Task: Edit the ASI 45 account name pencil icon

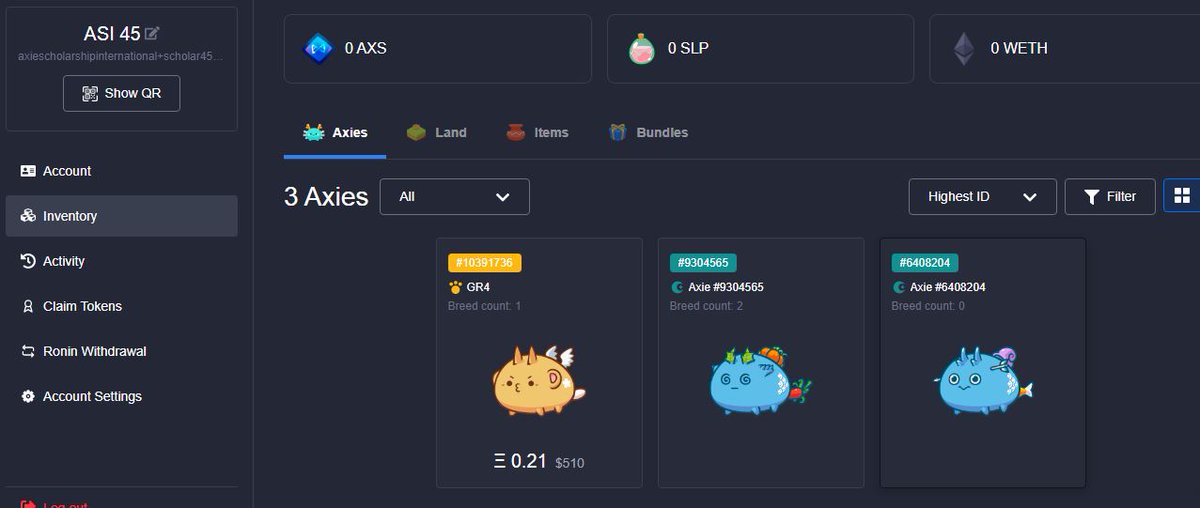Action: (152, 34)
